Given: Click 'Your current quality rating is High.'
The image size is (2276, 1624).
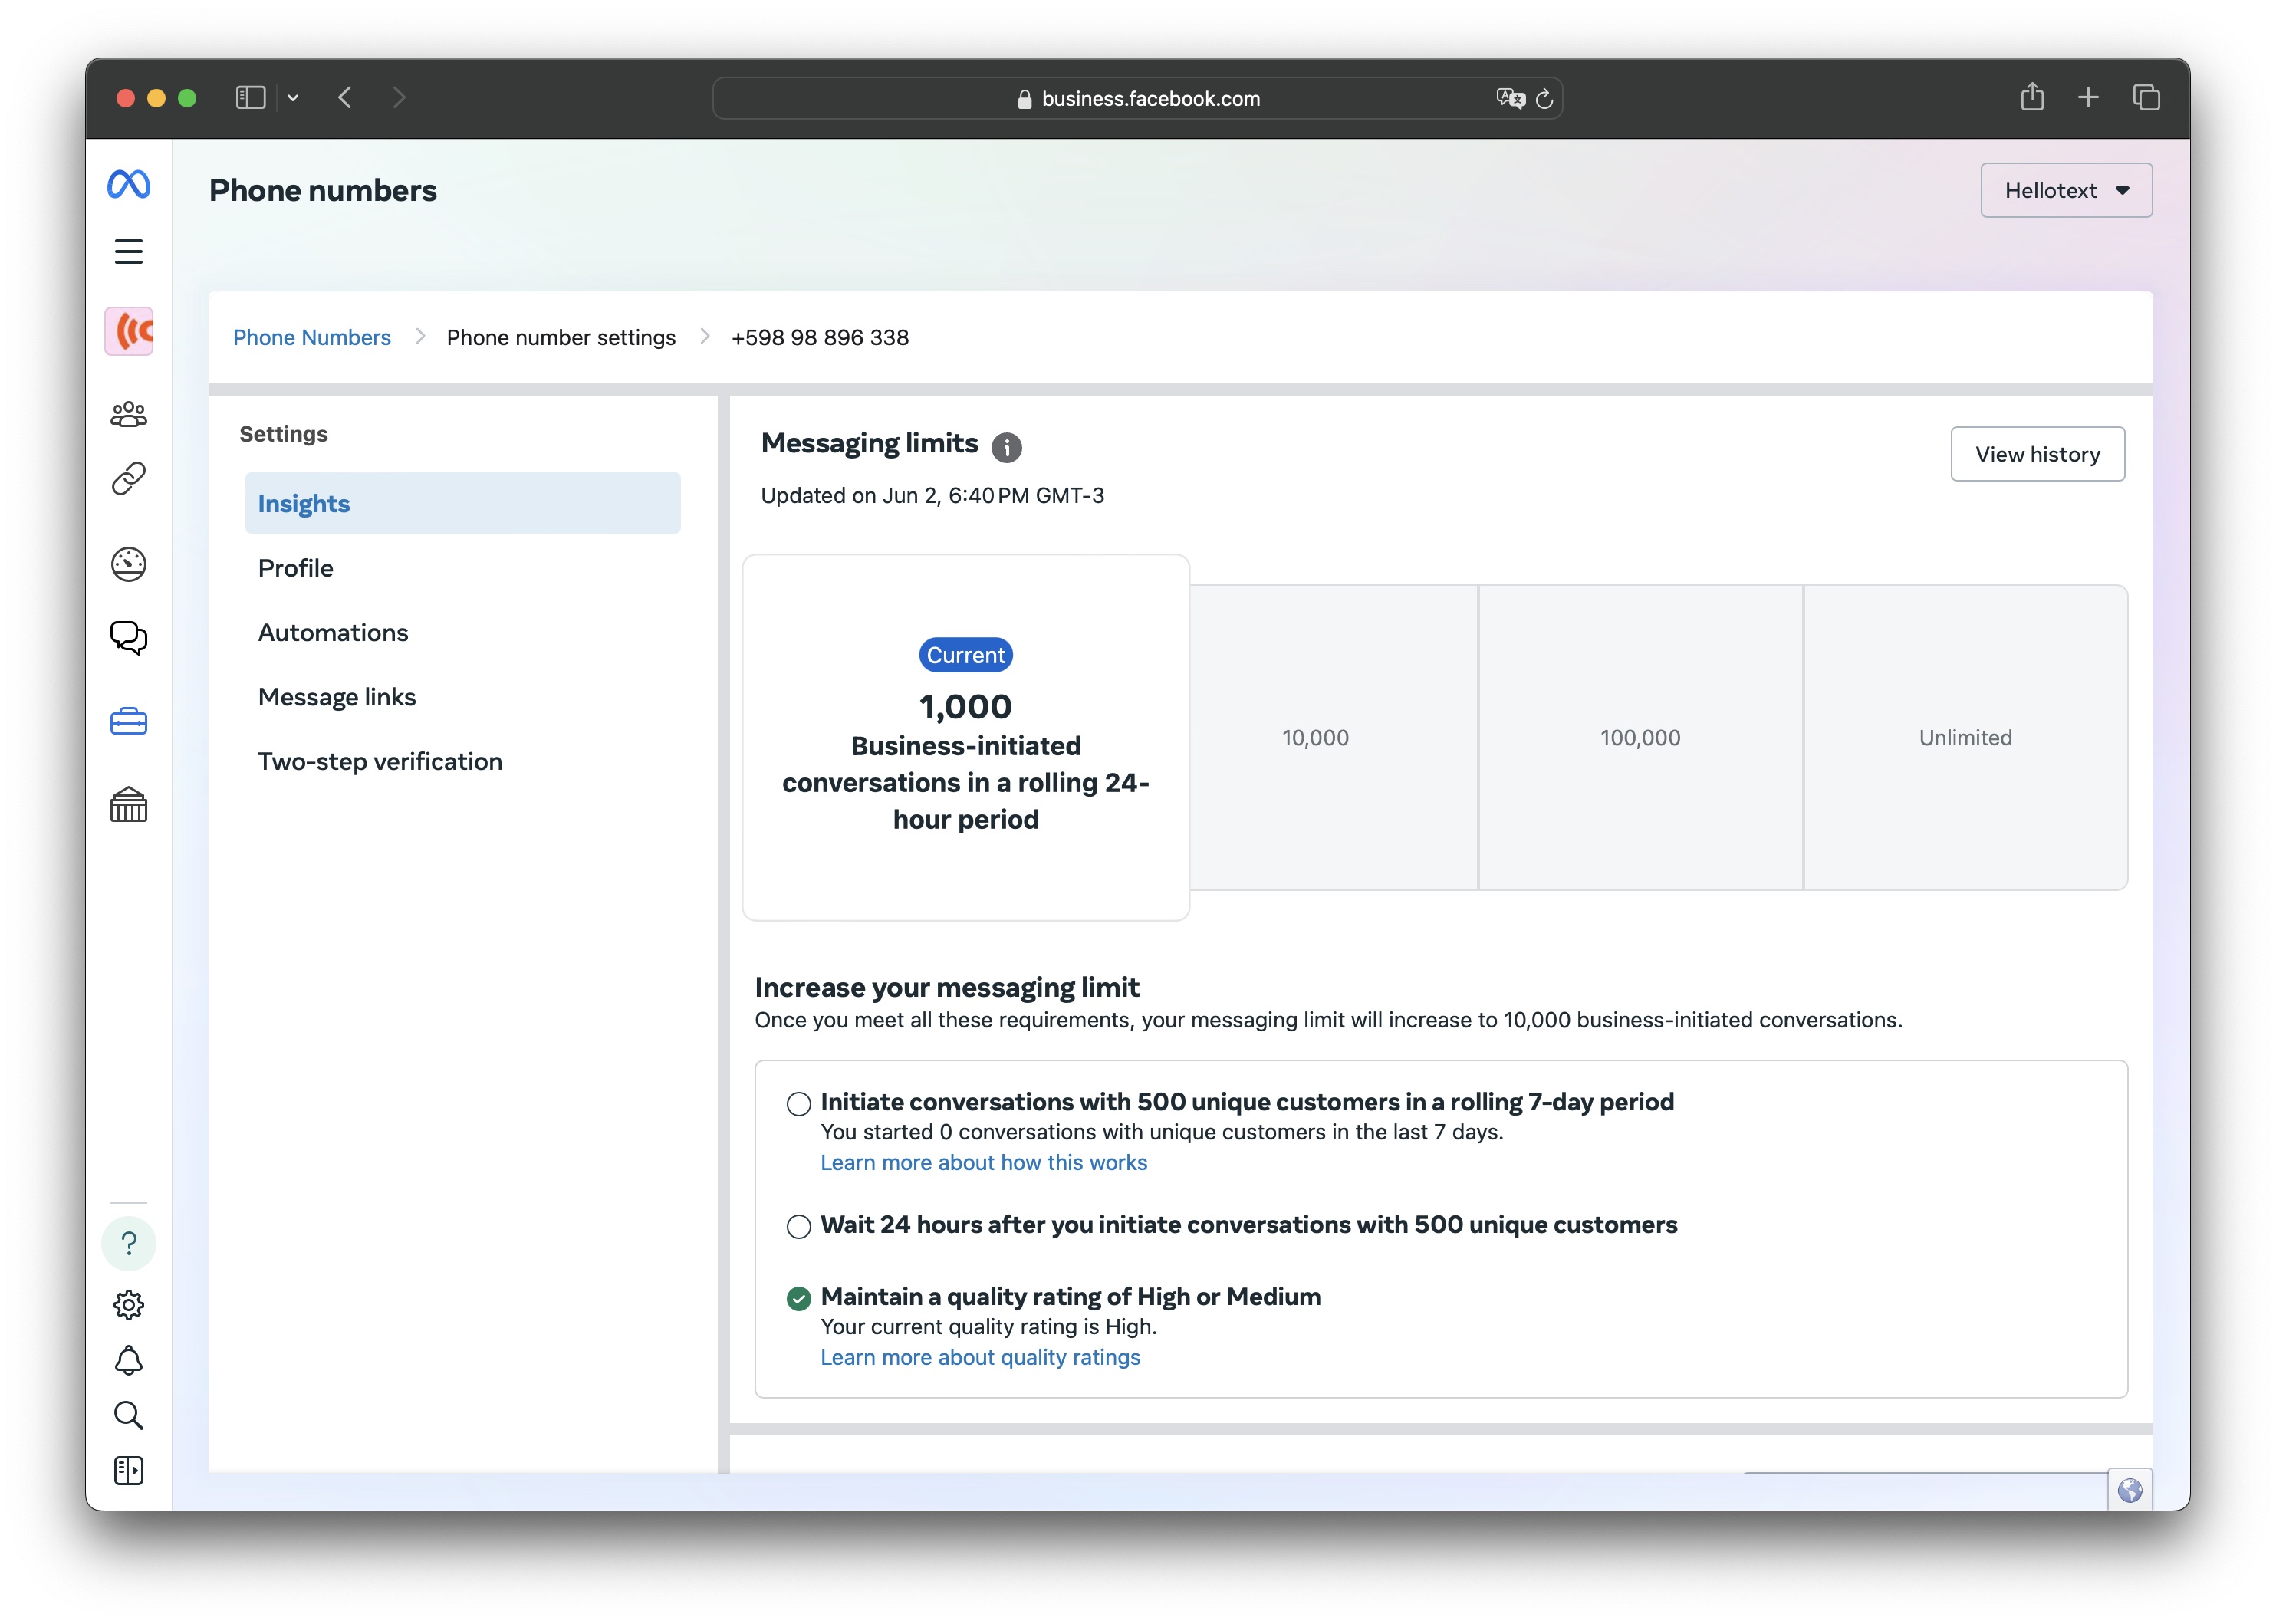Looking at the screenshot, I should click(x=988, y=1326).
